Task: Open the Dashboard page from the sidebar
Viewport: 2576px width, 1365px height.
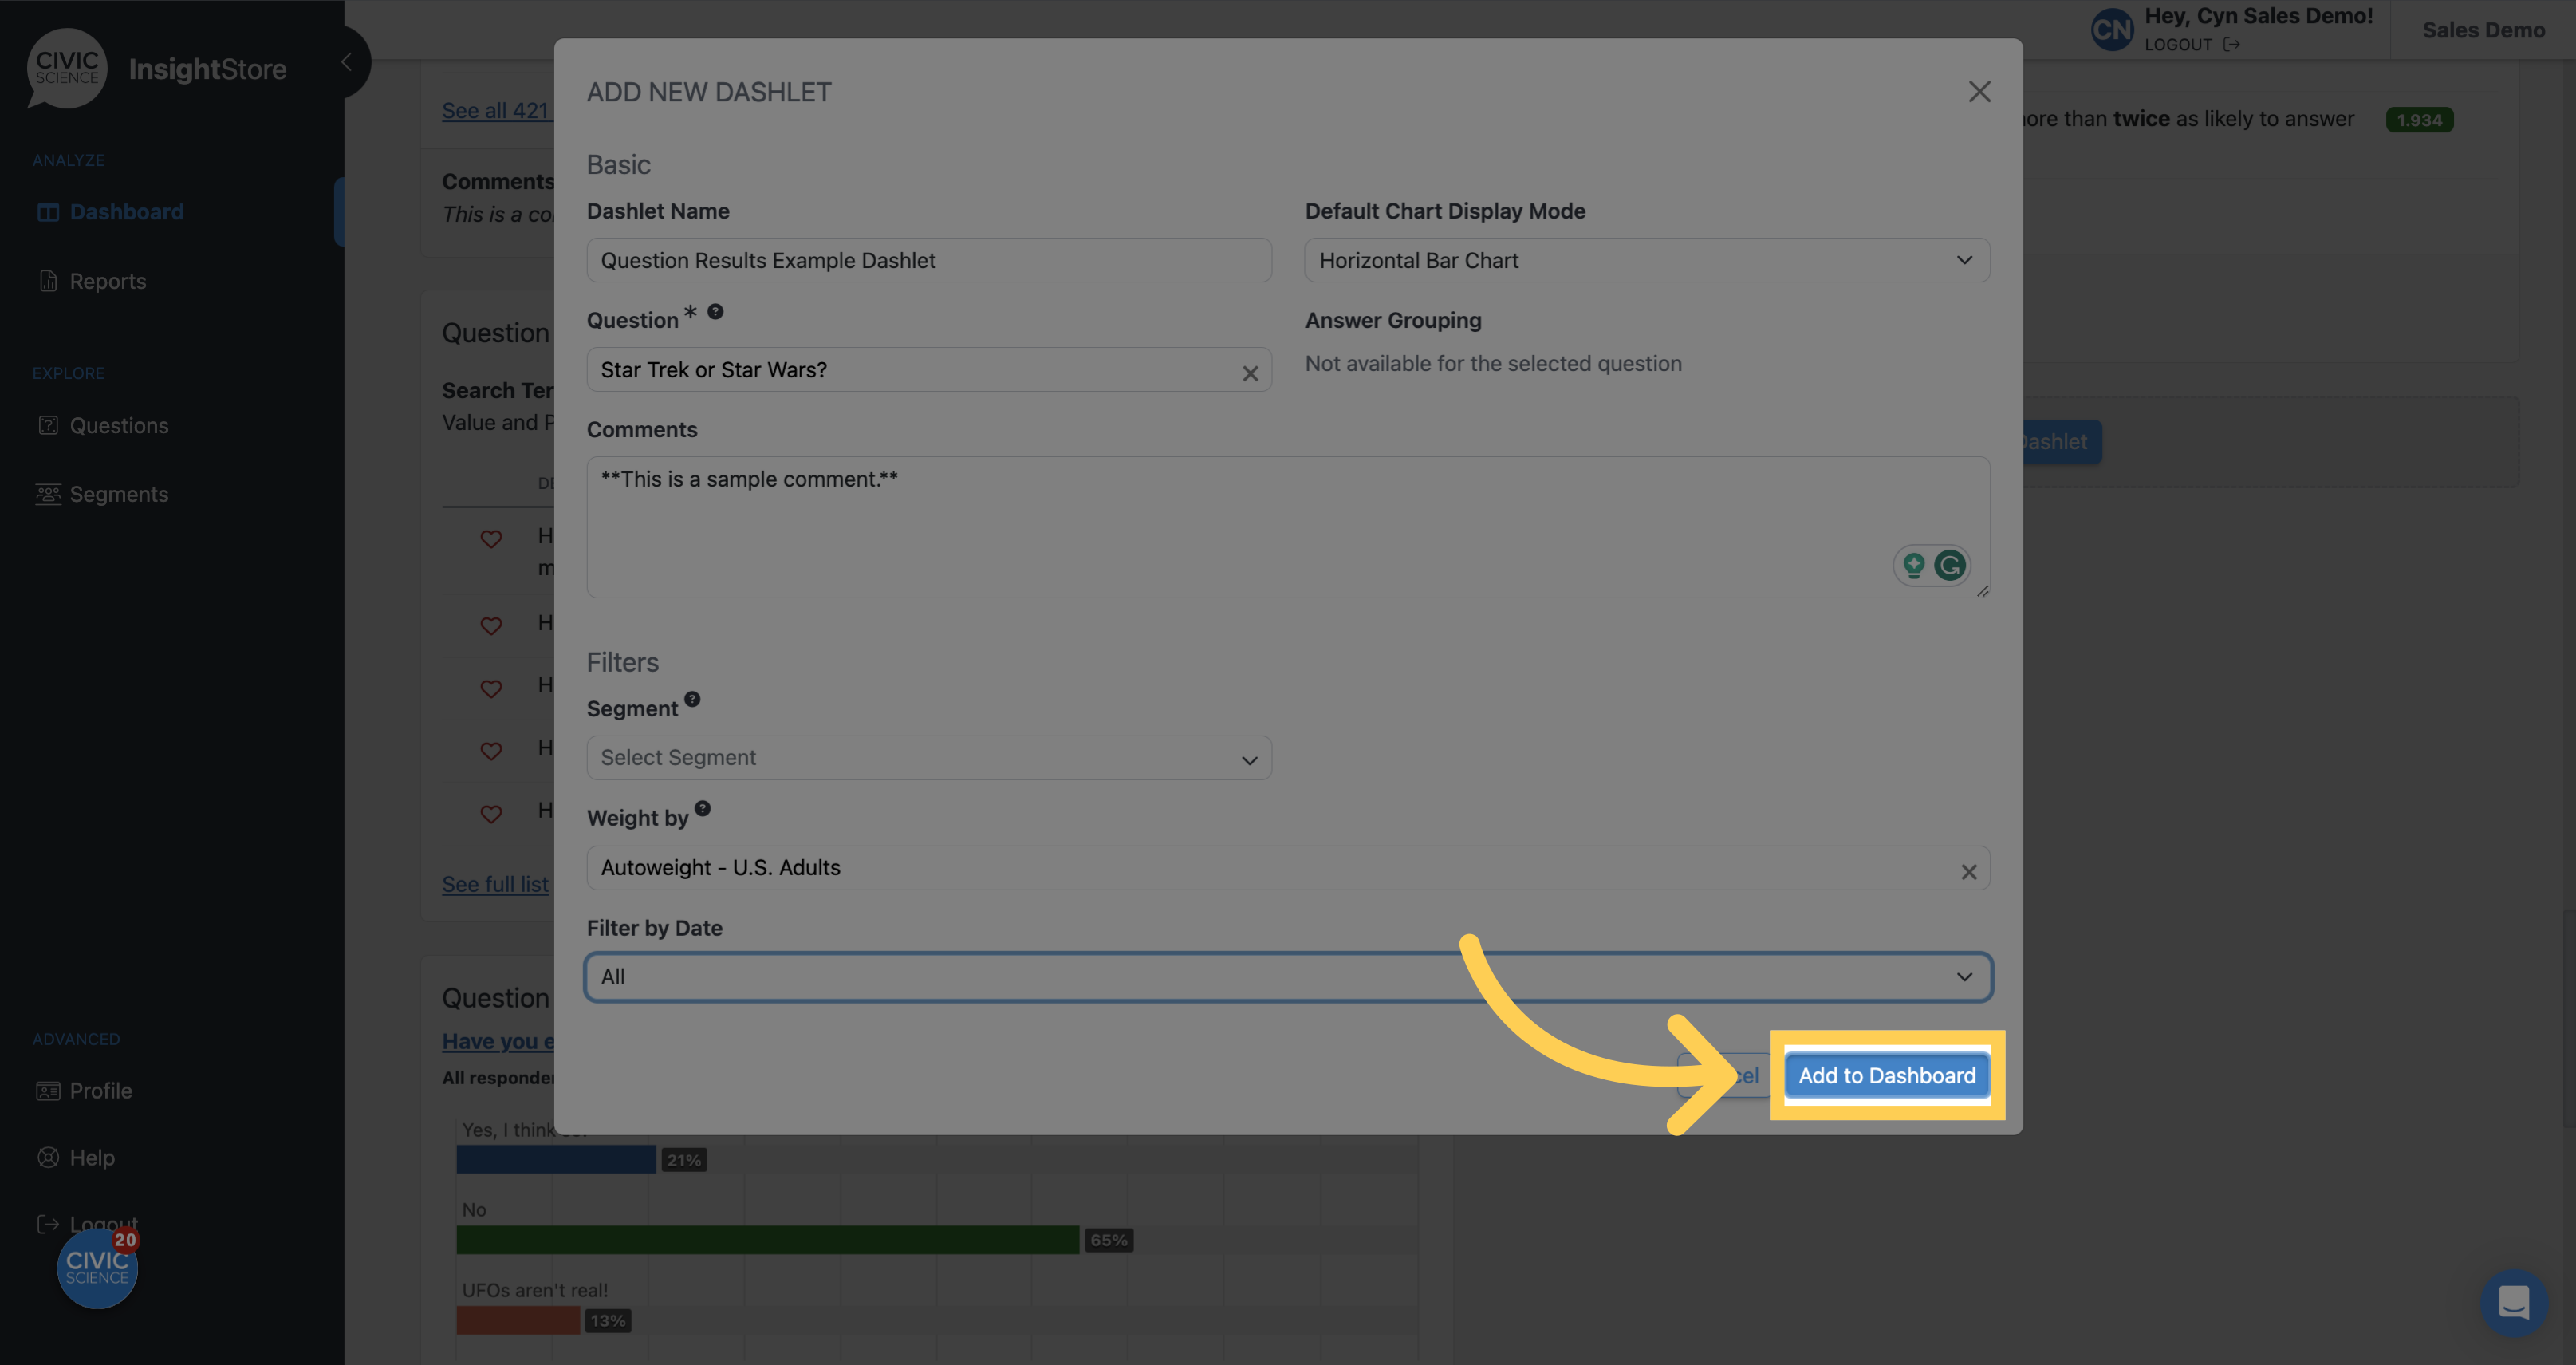Action: pos(111,212)
